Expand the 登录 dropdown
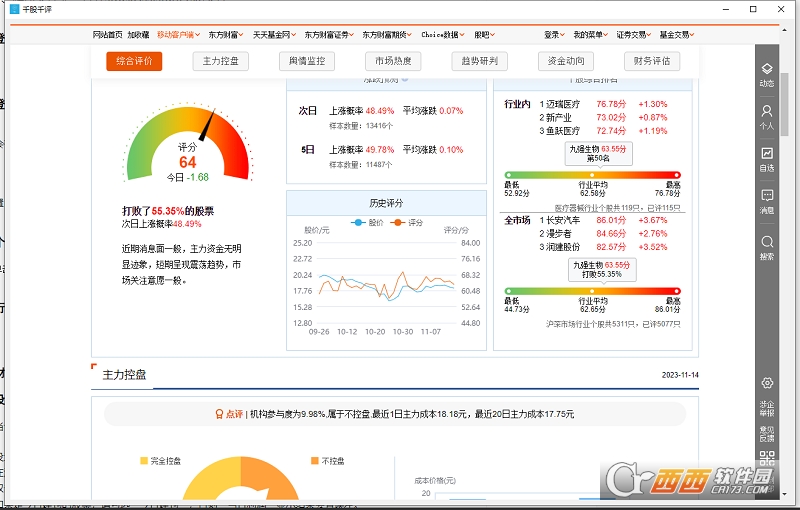 pos(554,35)
